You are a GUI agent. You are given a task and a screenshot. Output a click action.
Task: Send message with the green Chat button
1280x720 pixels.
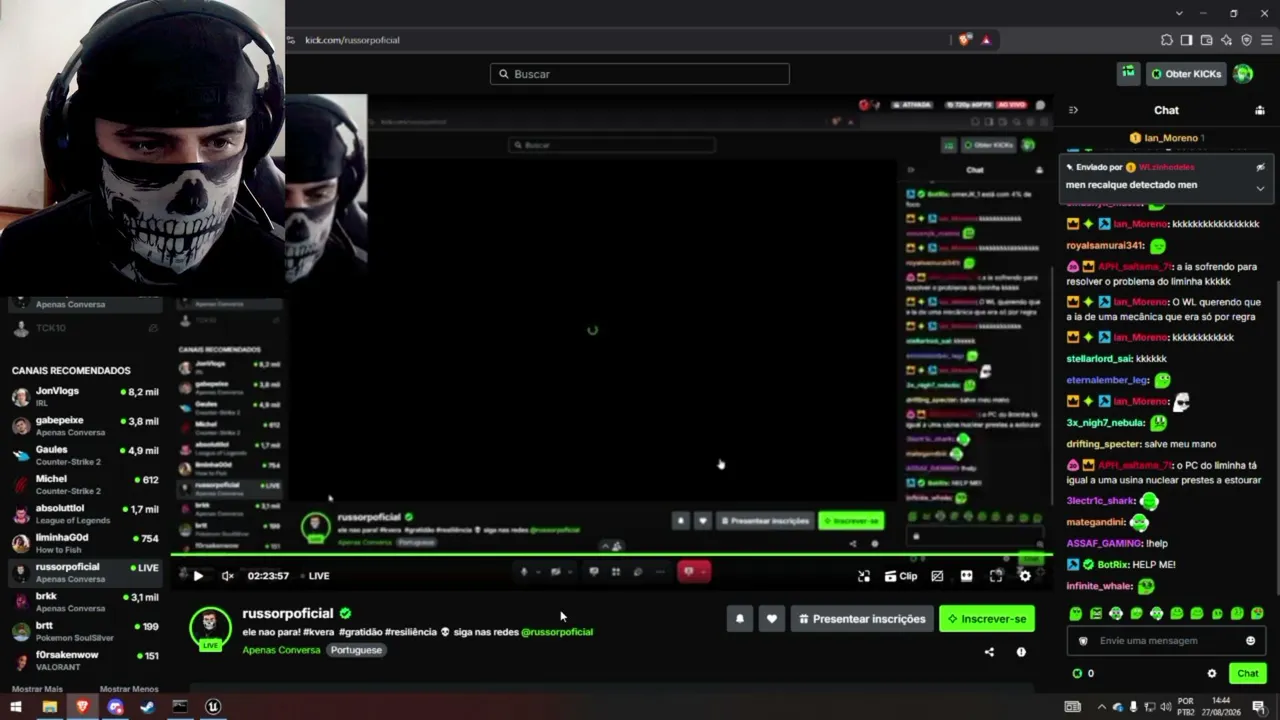click(1247, 674)
